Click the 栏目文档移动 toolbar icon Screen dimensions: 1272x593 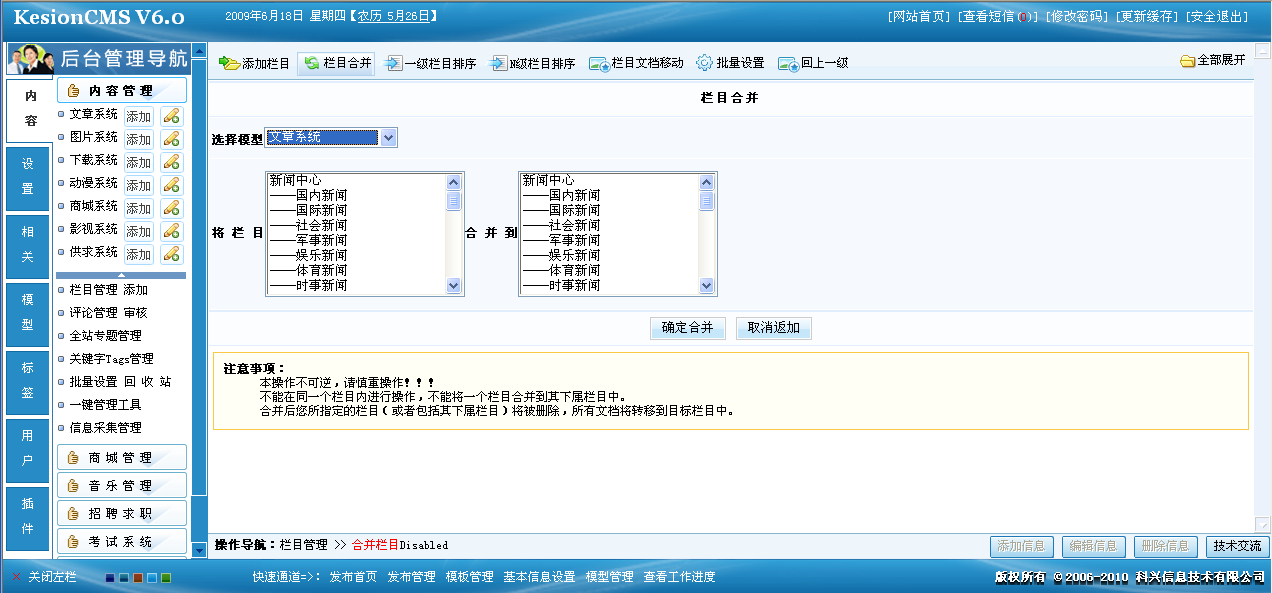point(599,64)
